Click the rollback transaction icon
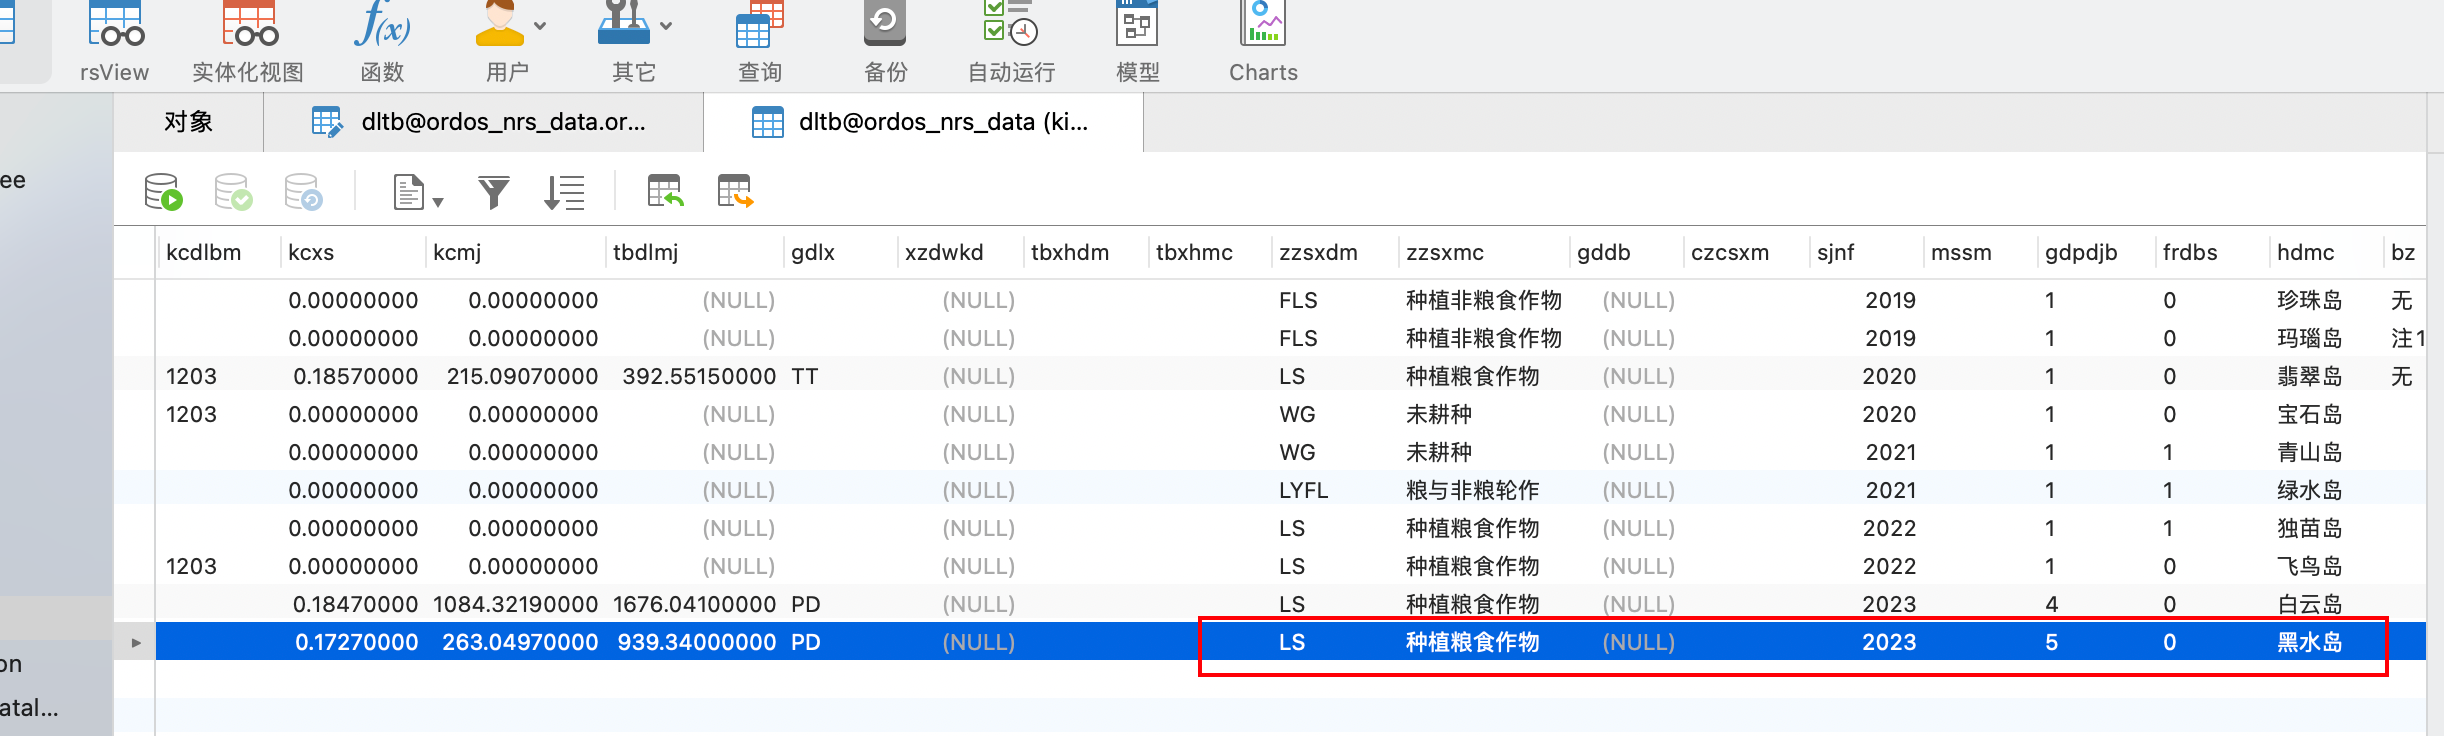The image size is (2444, 736). coord(303,192)
